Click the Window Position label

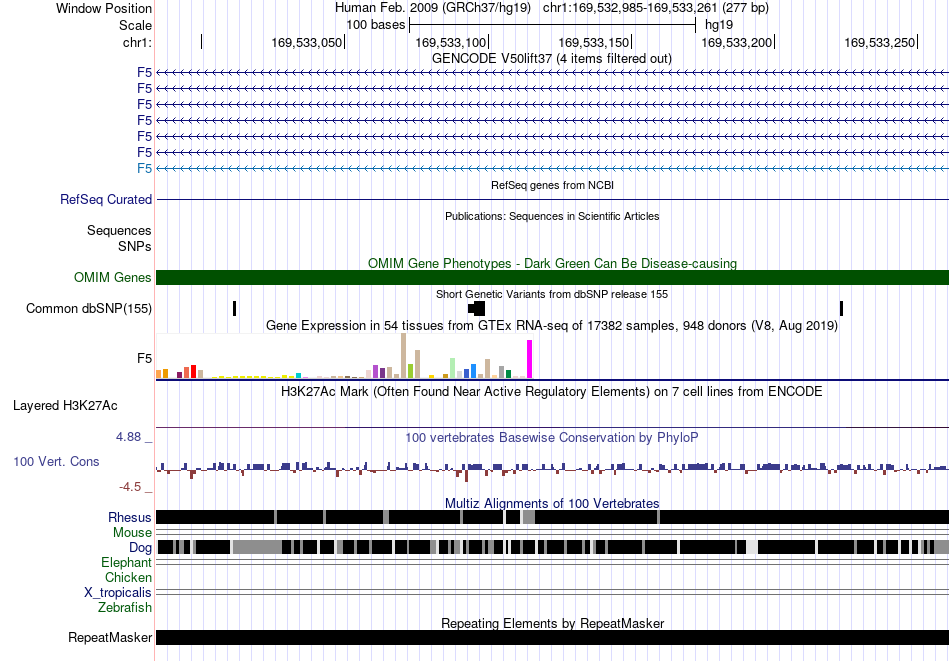click(104, 8)
